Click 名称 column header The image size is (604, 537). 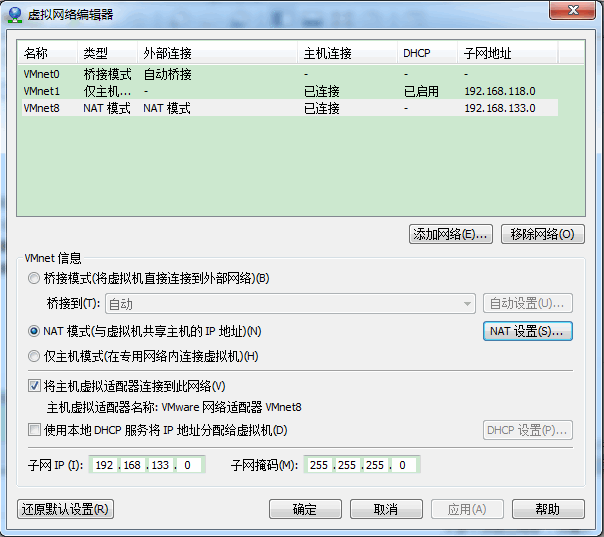tap(48, 53)
